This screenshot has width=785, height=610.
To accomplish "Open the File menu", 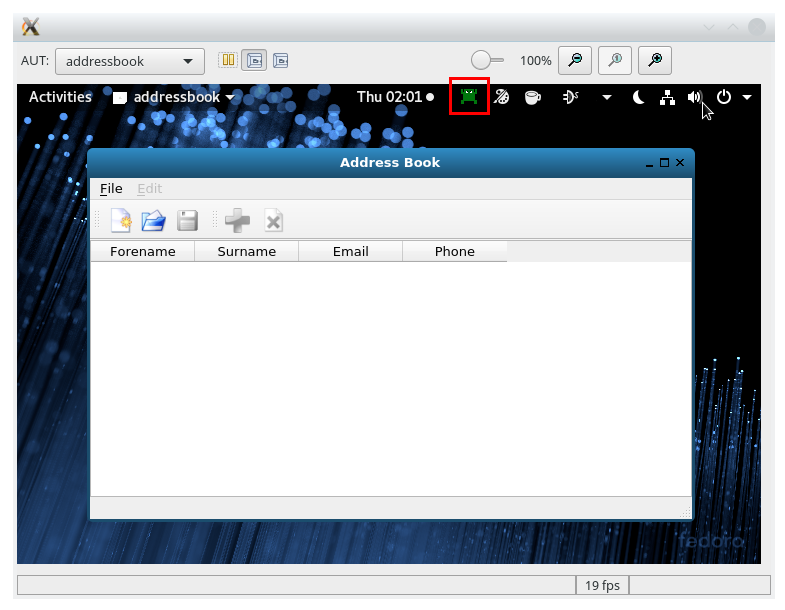I will (x=111, y=189).
